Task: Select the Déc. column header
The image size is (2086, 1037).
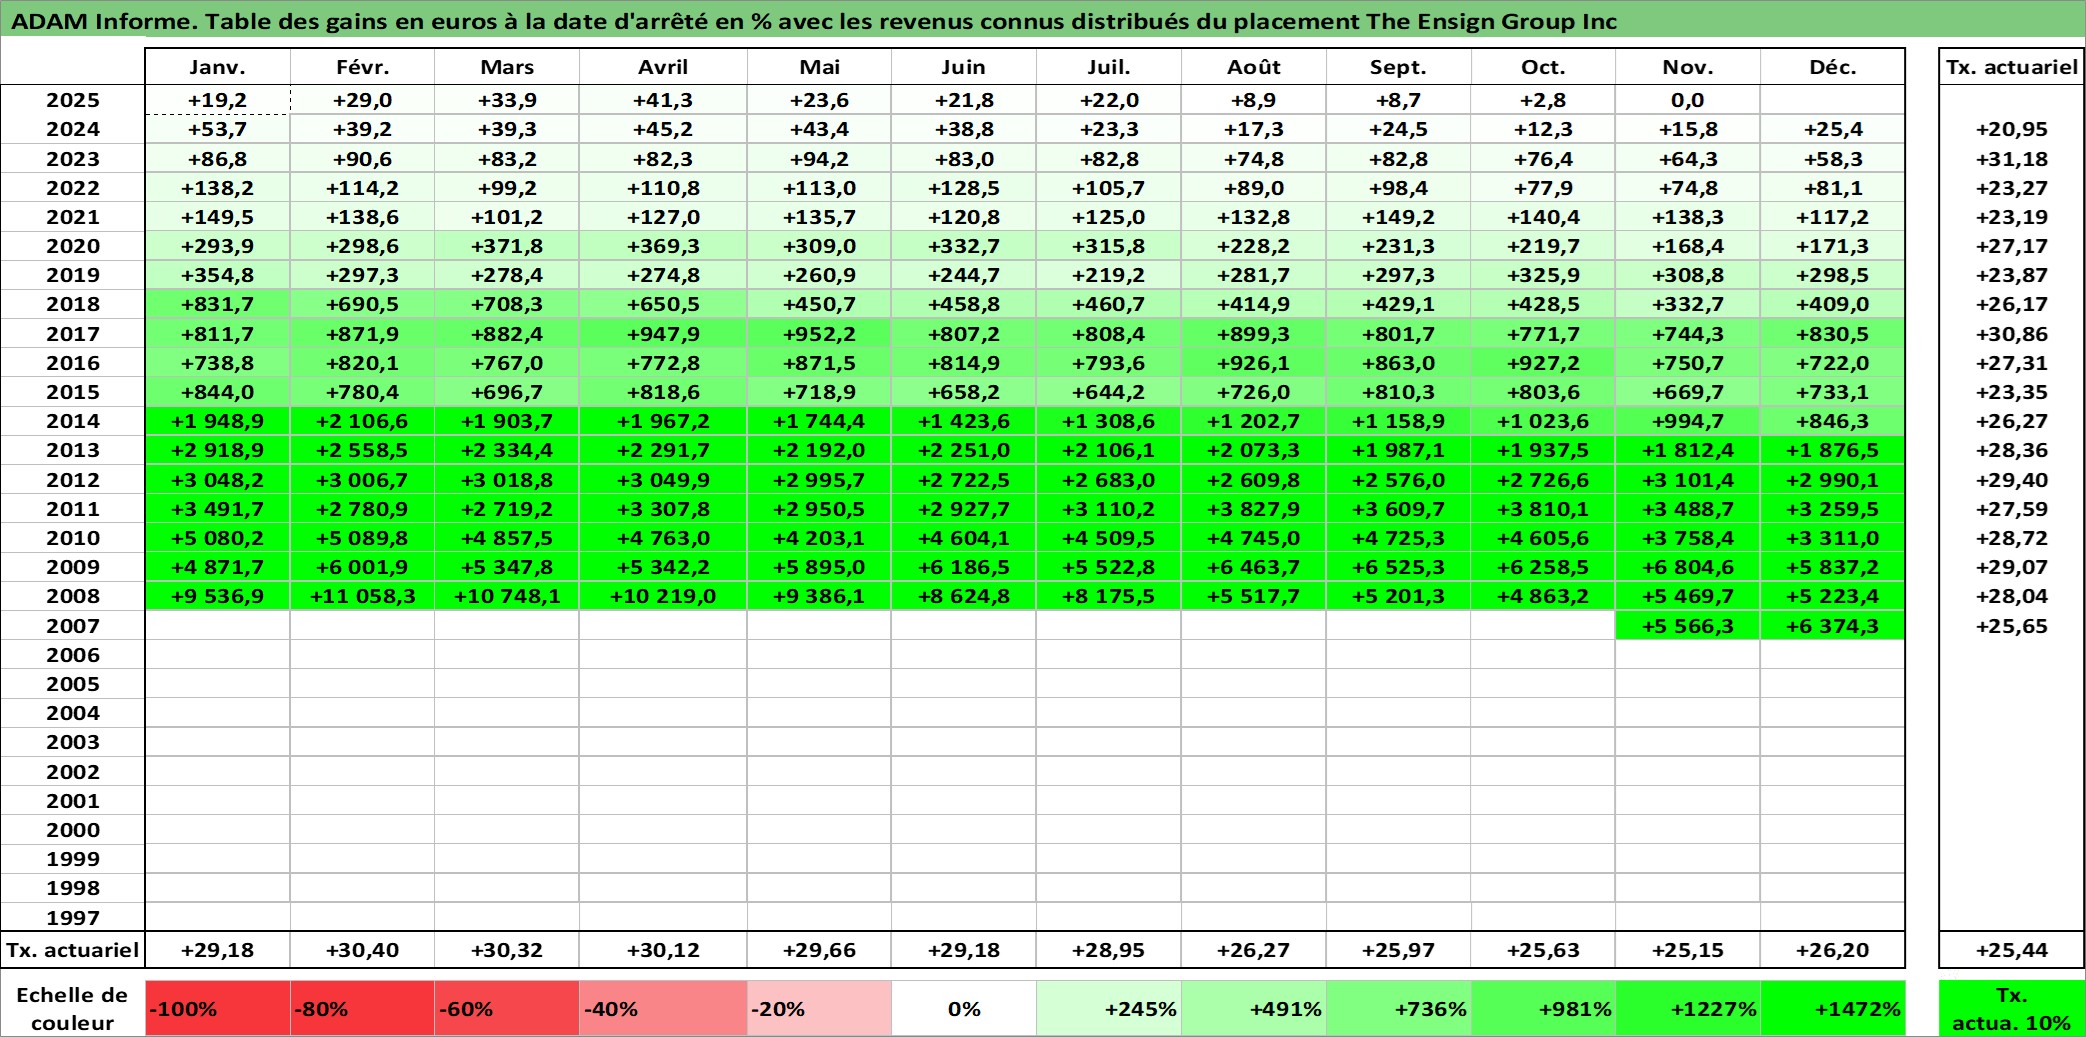Action: pyautogui.click(x=1832, y=67)
